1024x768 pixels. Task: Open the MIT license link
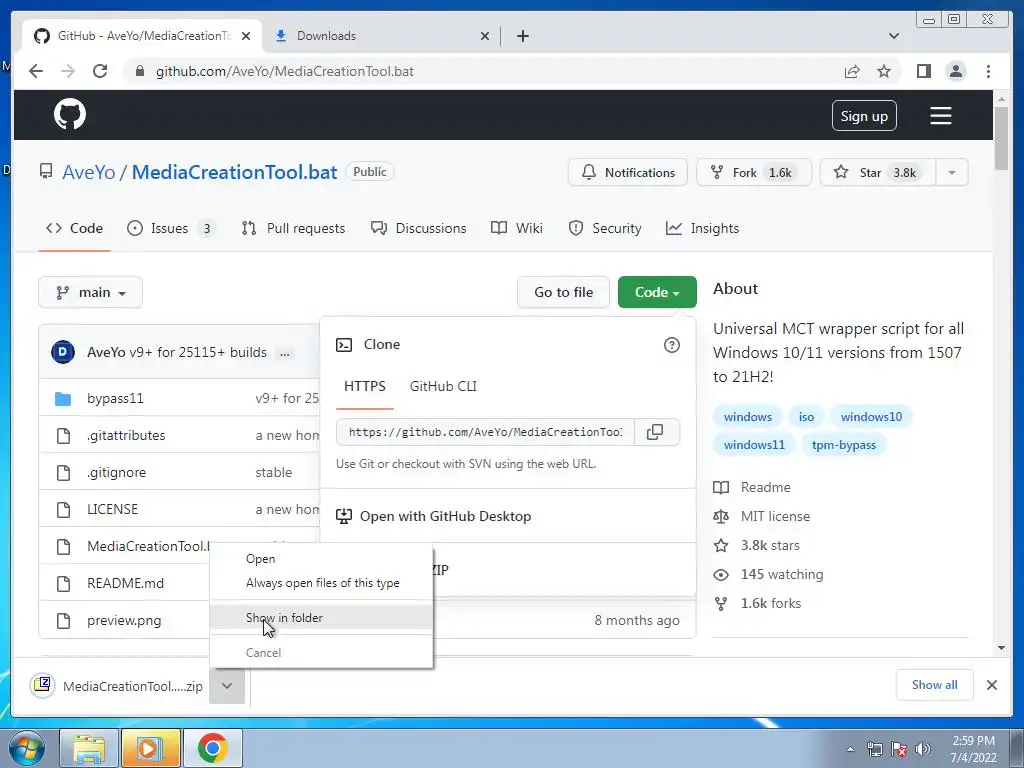(x=775, y=516)
